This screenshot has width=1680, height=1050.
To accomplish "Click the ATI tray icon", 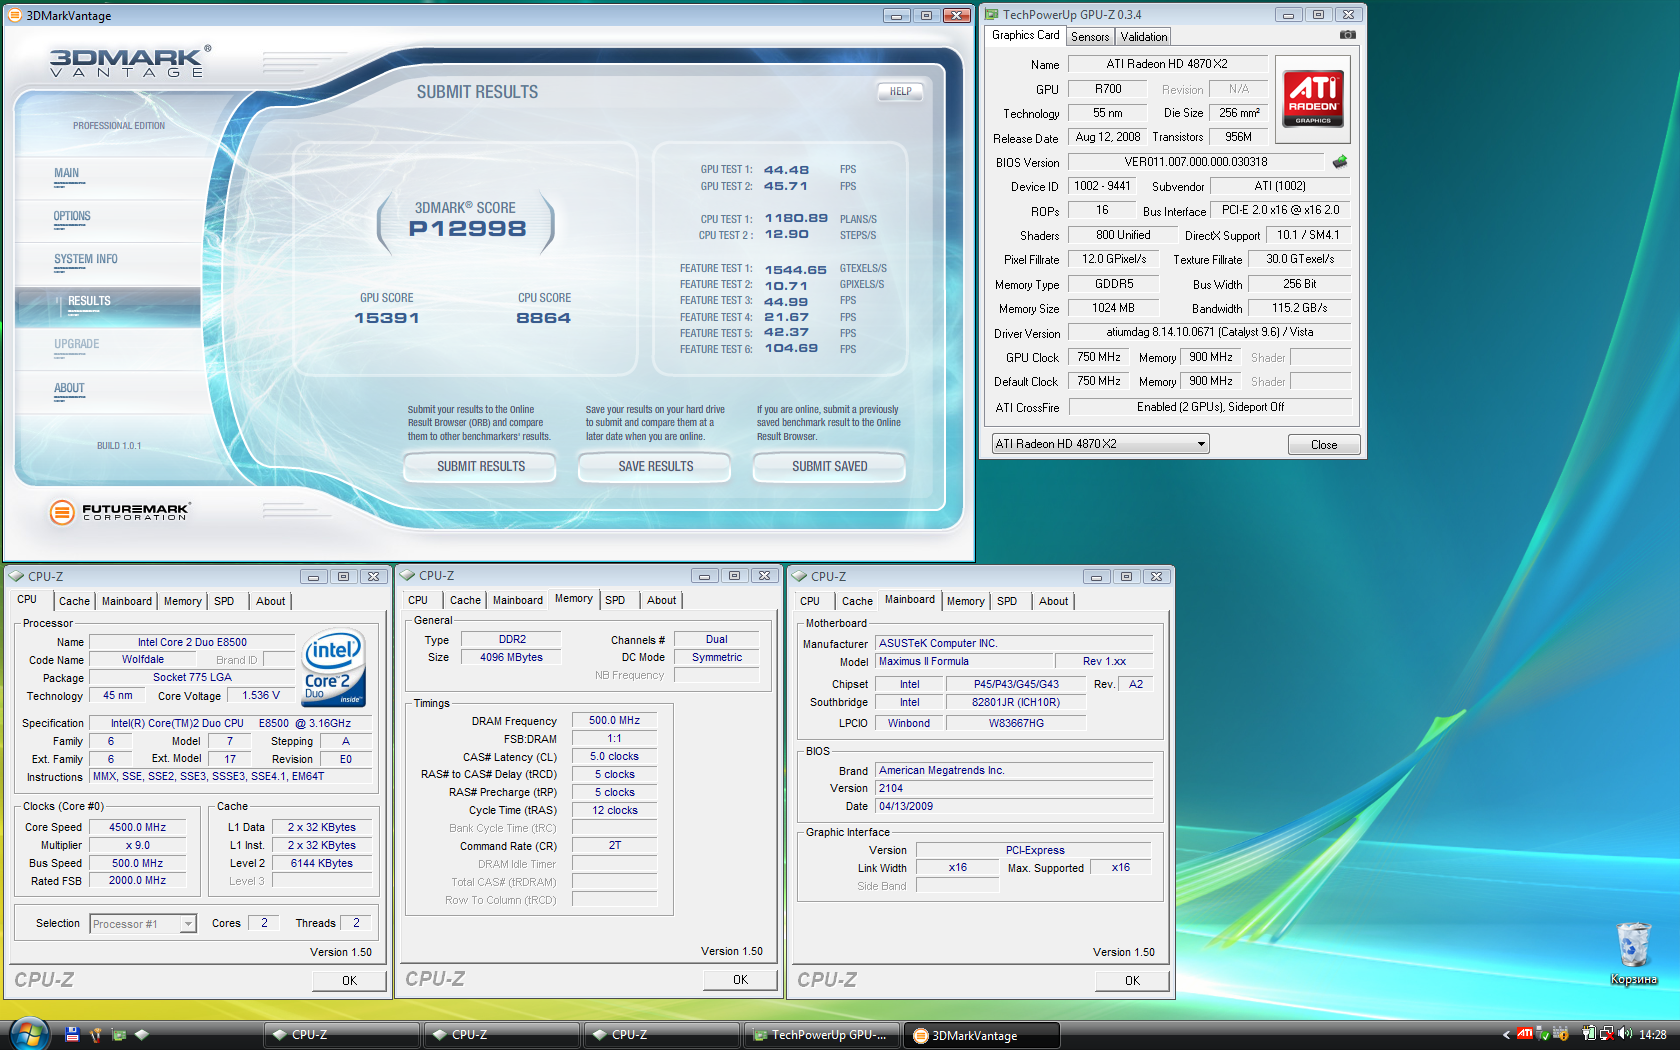I will [1525, 1034].
